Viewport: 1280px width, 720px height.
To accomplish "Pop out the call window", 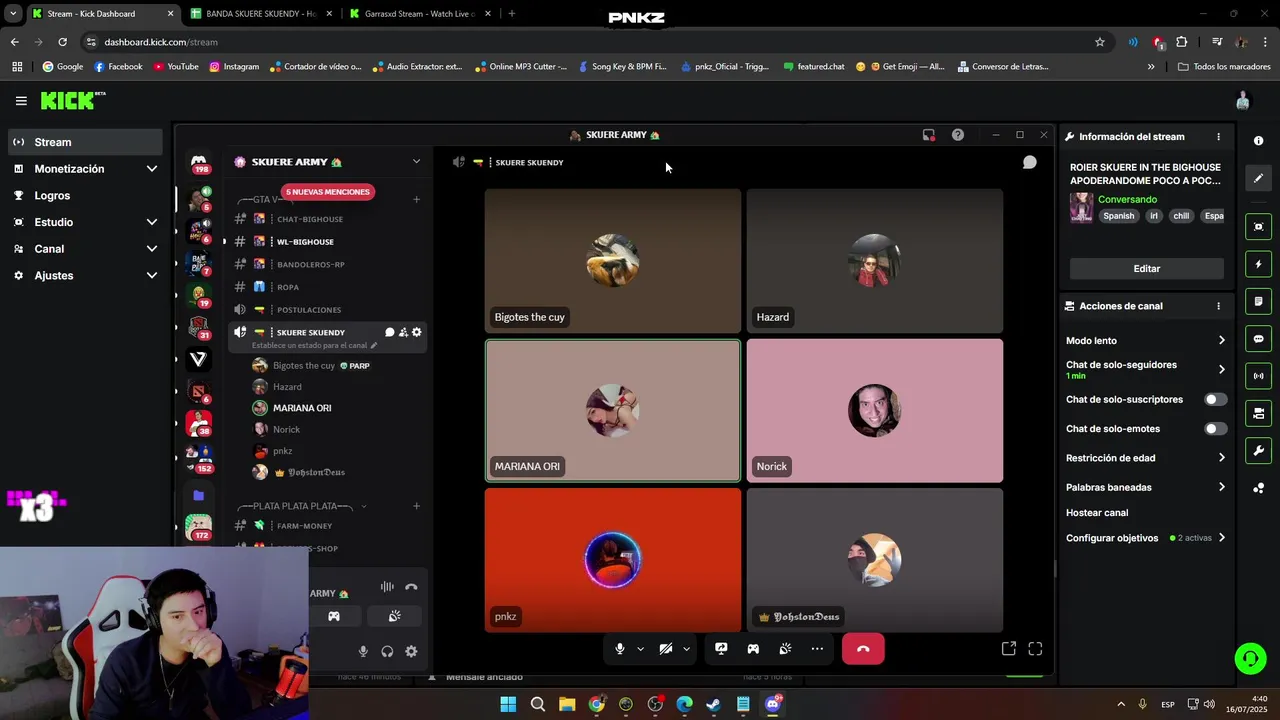I will tap(1009, 649).
